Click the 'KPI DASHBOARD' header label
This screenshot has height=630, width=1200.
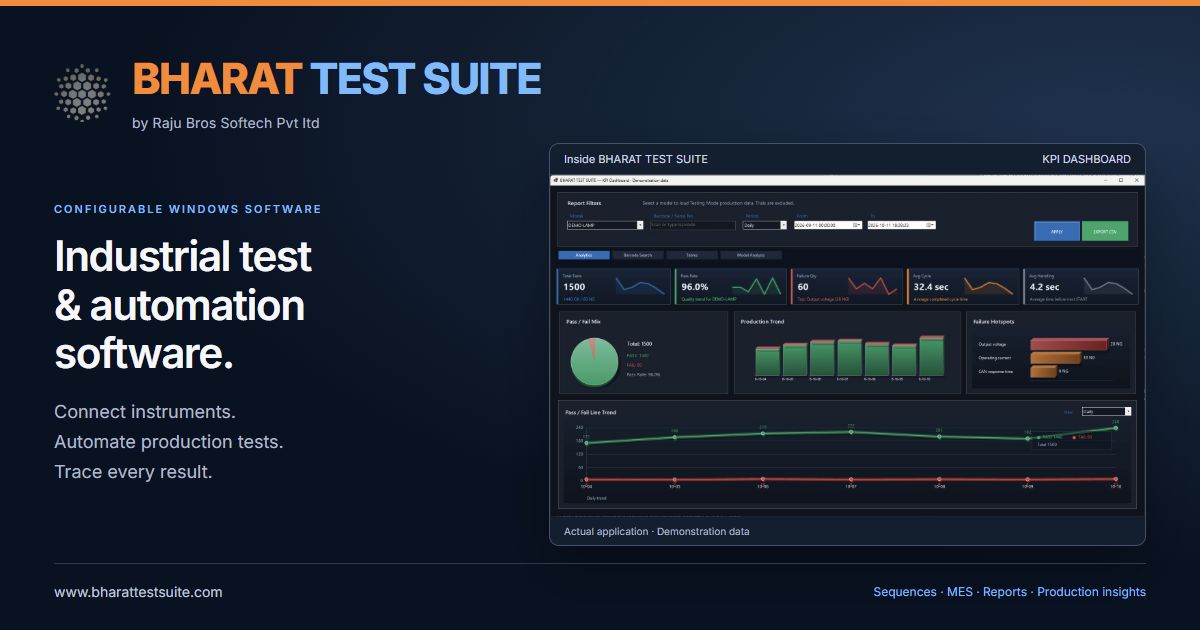1086,159
